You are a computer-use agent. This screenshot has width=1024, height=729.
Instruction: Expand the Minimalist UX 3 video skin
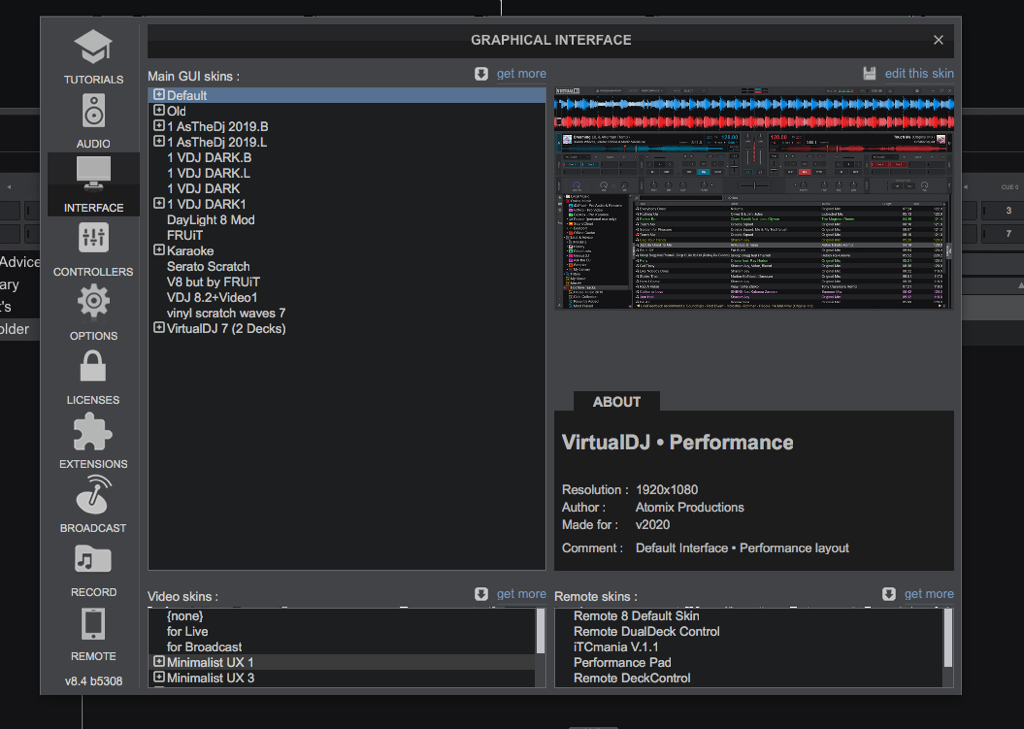click(159, 677)
